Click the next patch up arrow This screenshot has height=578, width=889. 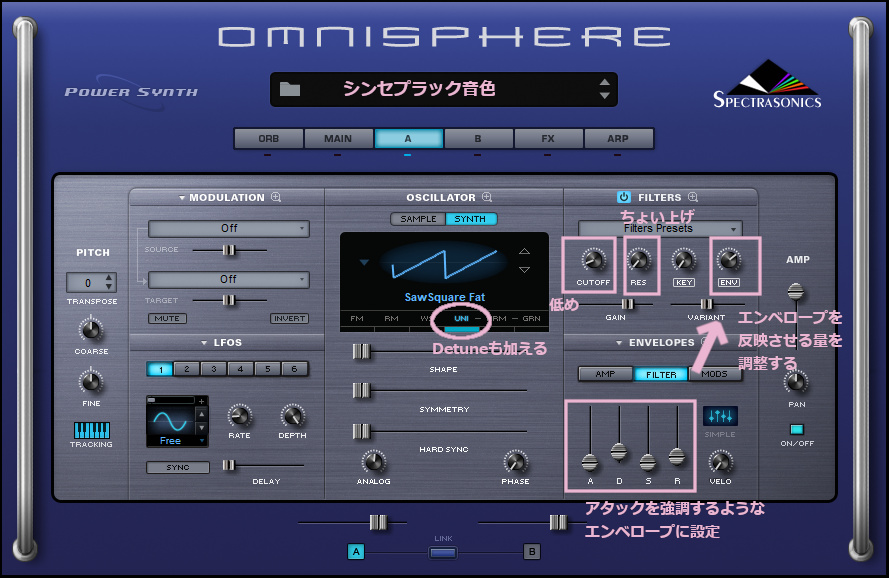604,82
